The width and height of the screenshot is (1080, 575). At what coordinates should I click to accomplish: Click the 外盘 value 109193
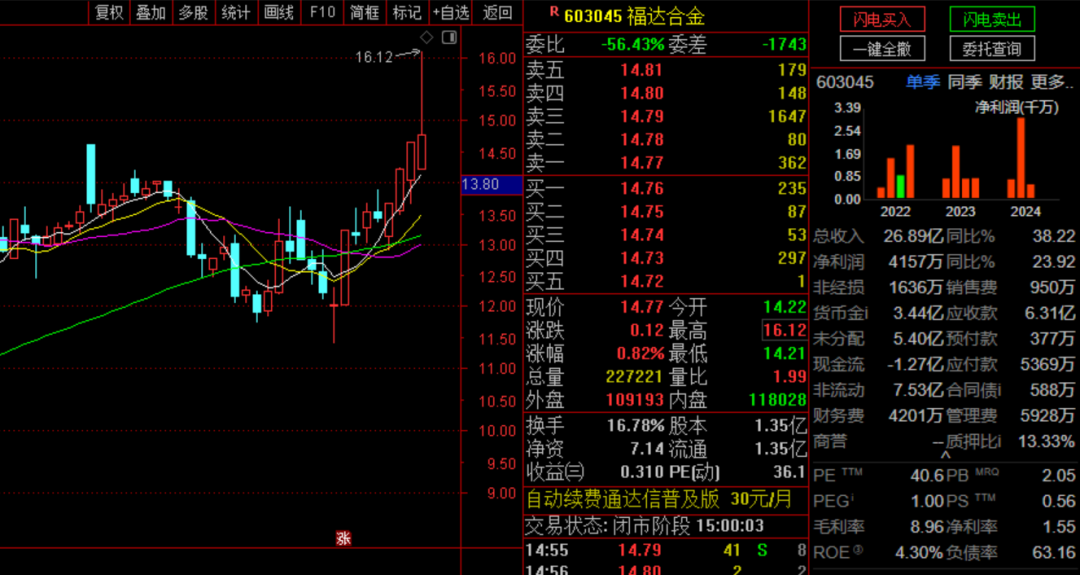(x=634, y=401)
